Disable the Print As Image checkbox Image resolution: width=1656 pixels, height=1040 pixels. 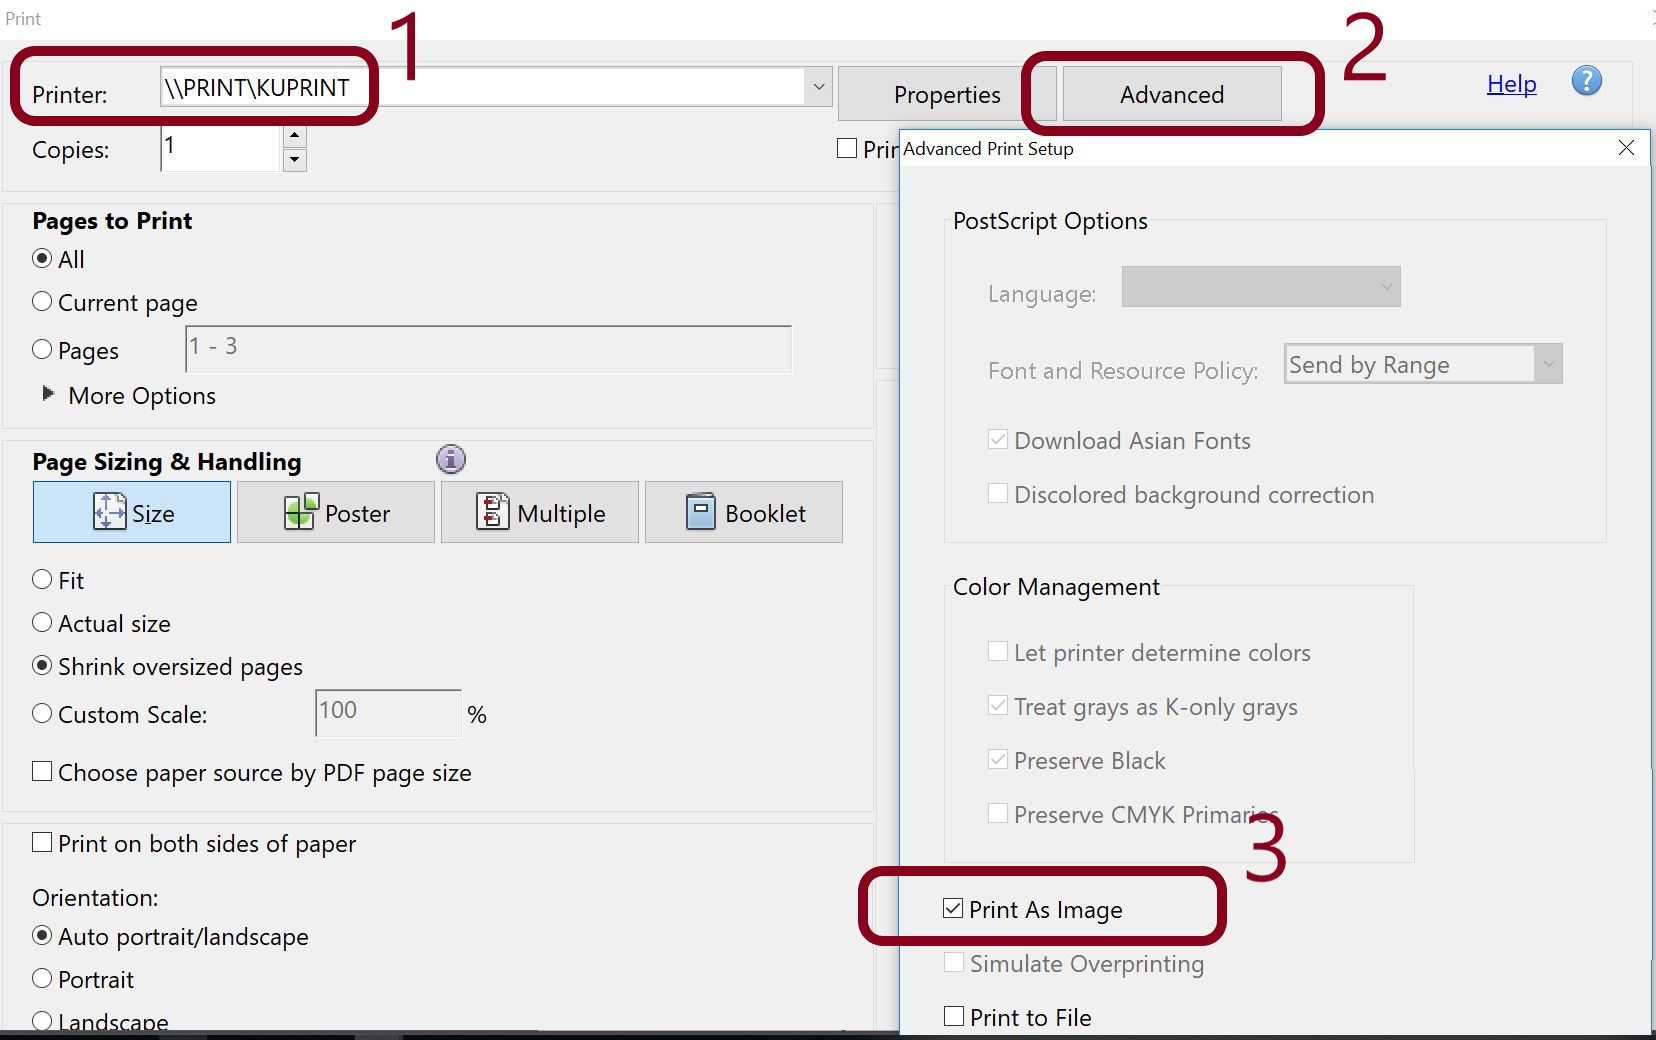[x=953, y=908]
